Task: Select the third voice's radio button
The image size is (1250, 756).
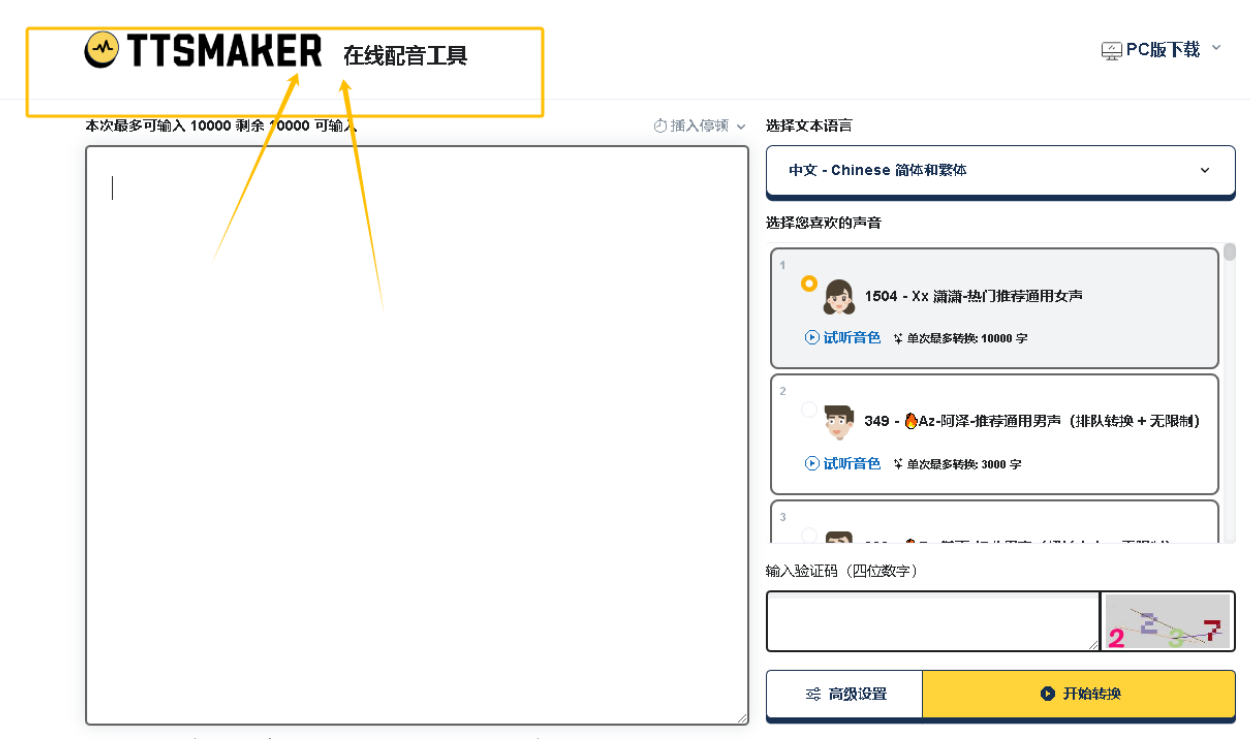Action: (x=809, y=536)
